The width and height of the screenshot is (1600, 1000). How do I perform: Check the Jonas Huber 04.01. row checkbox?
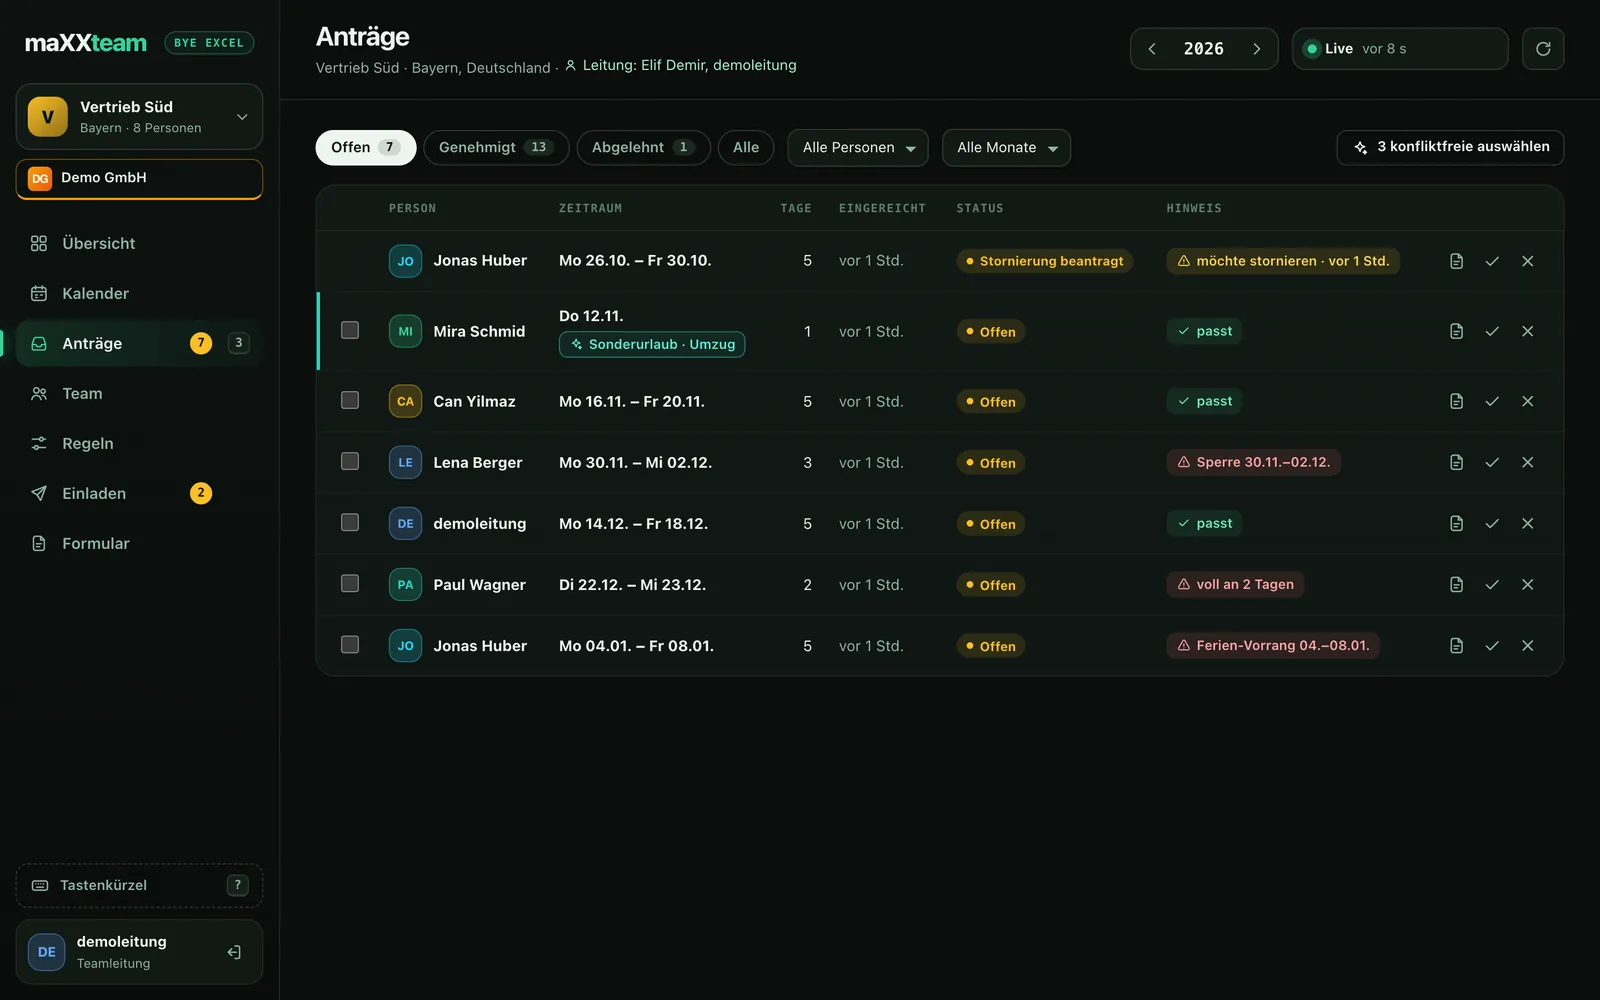click(x=350, y=644)
